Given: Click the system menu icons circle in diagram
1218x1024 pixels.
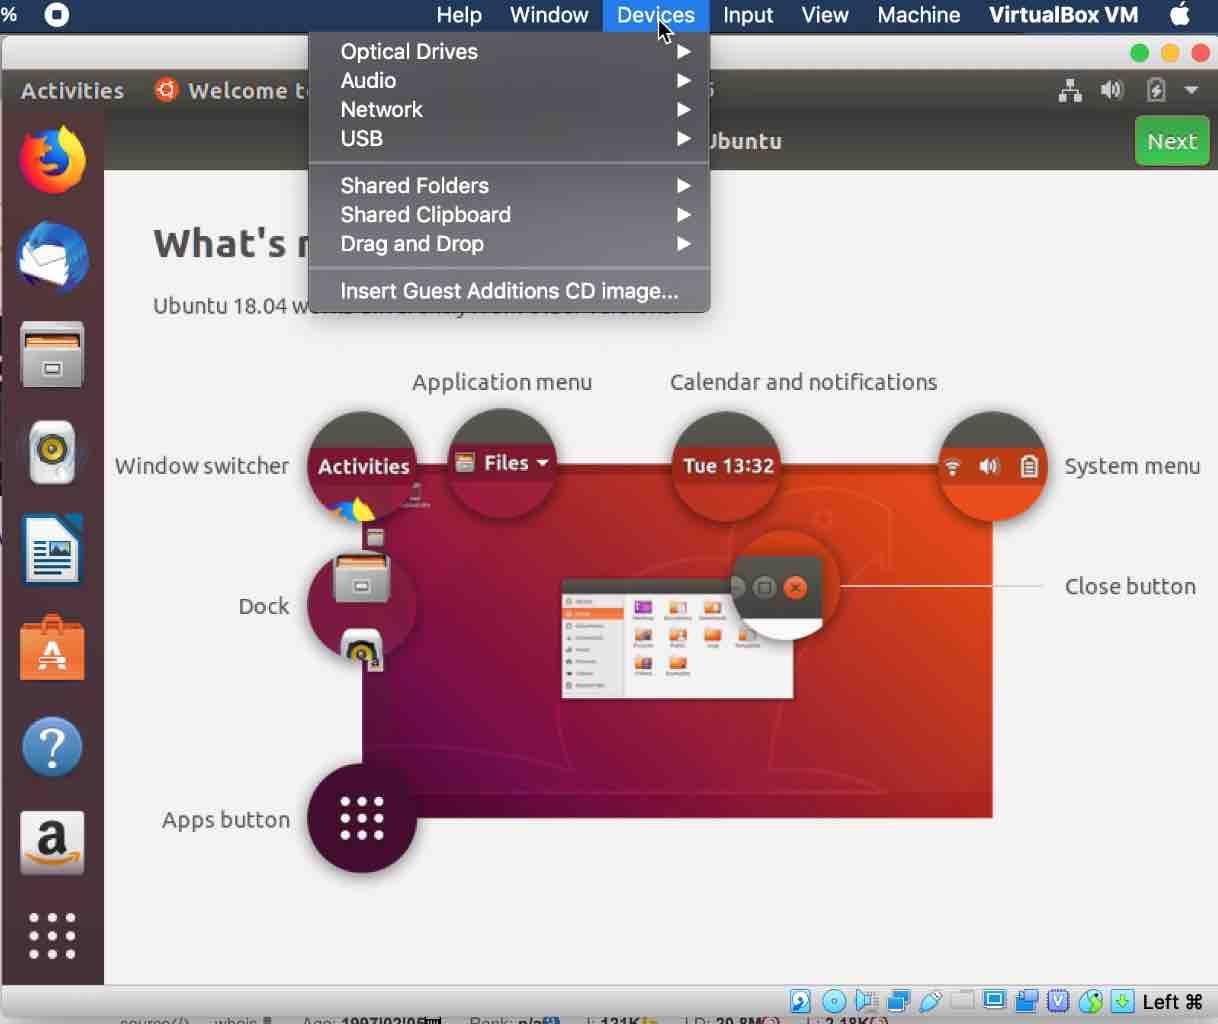Looking at the screenshot, I should 992,466.
